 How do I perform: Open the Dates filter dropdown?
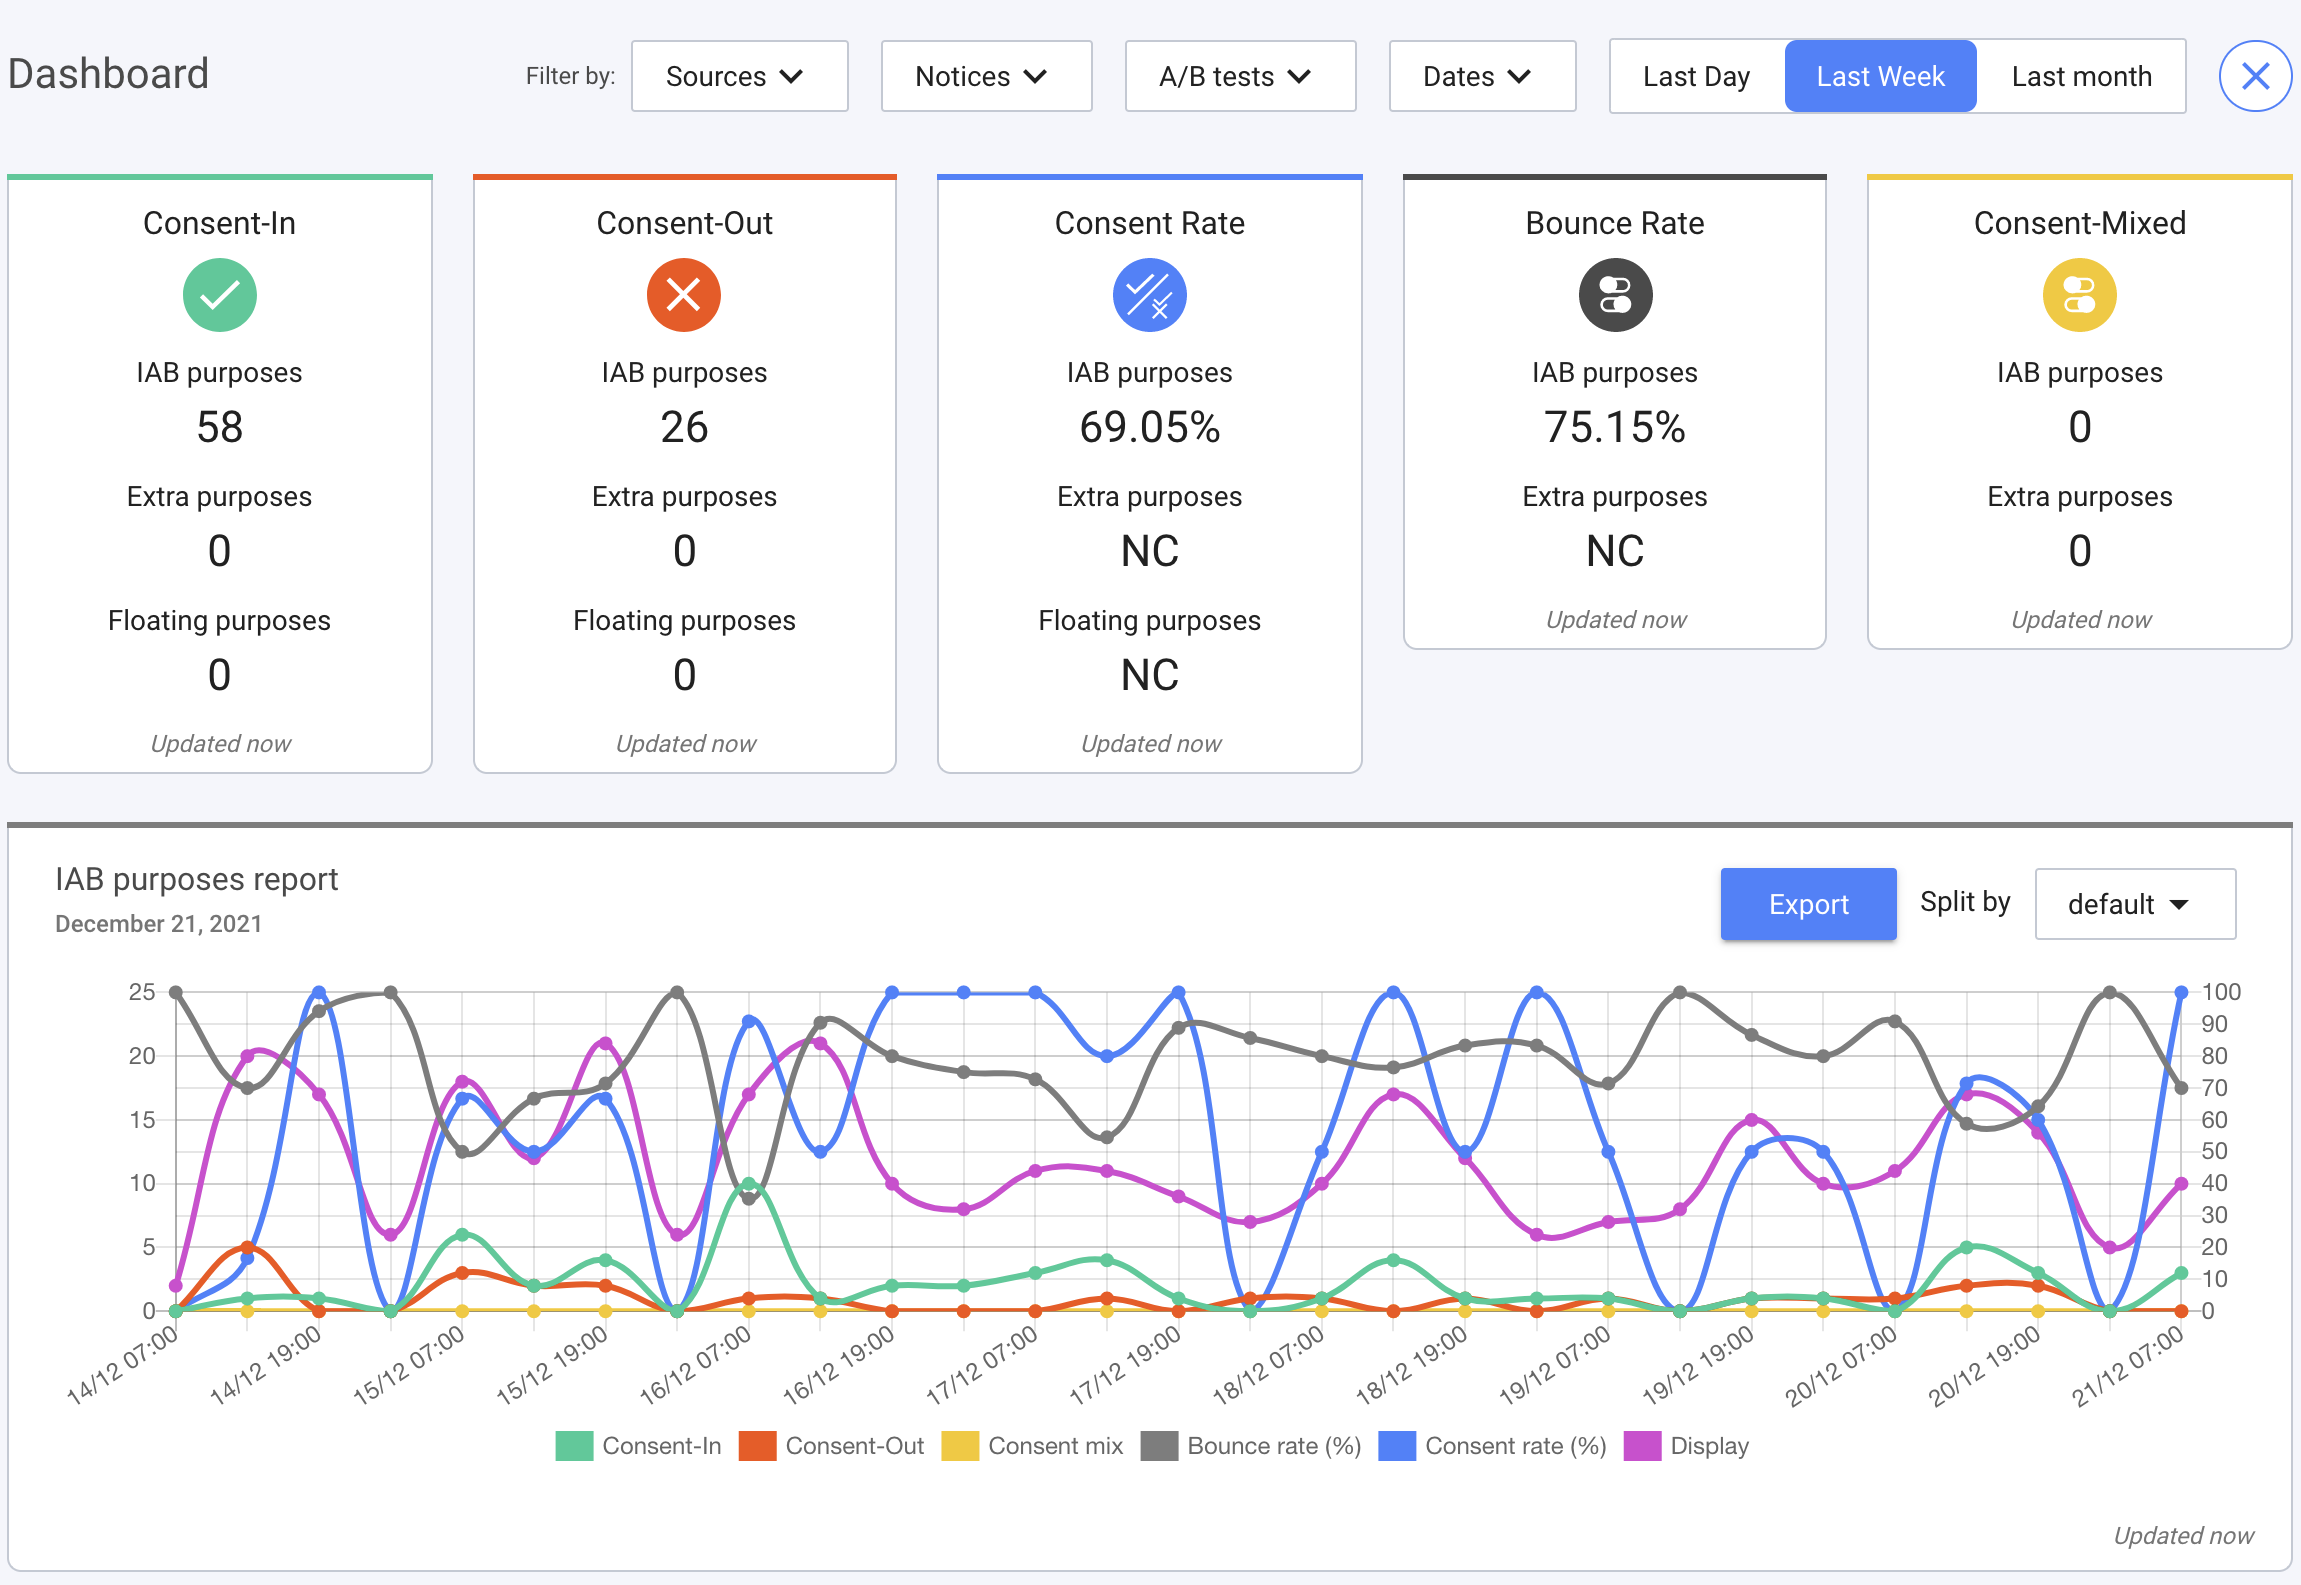pyautogui.click(x=1481, y=76)
